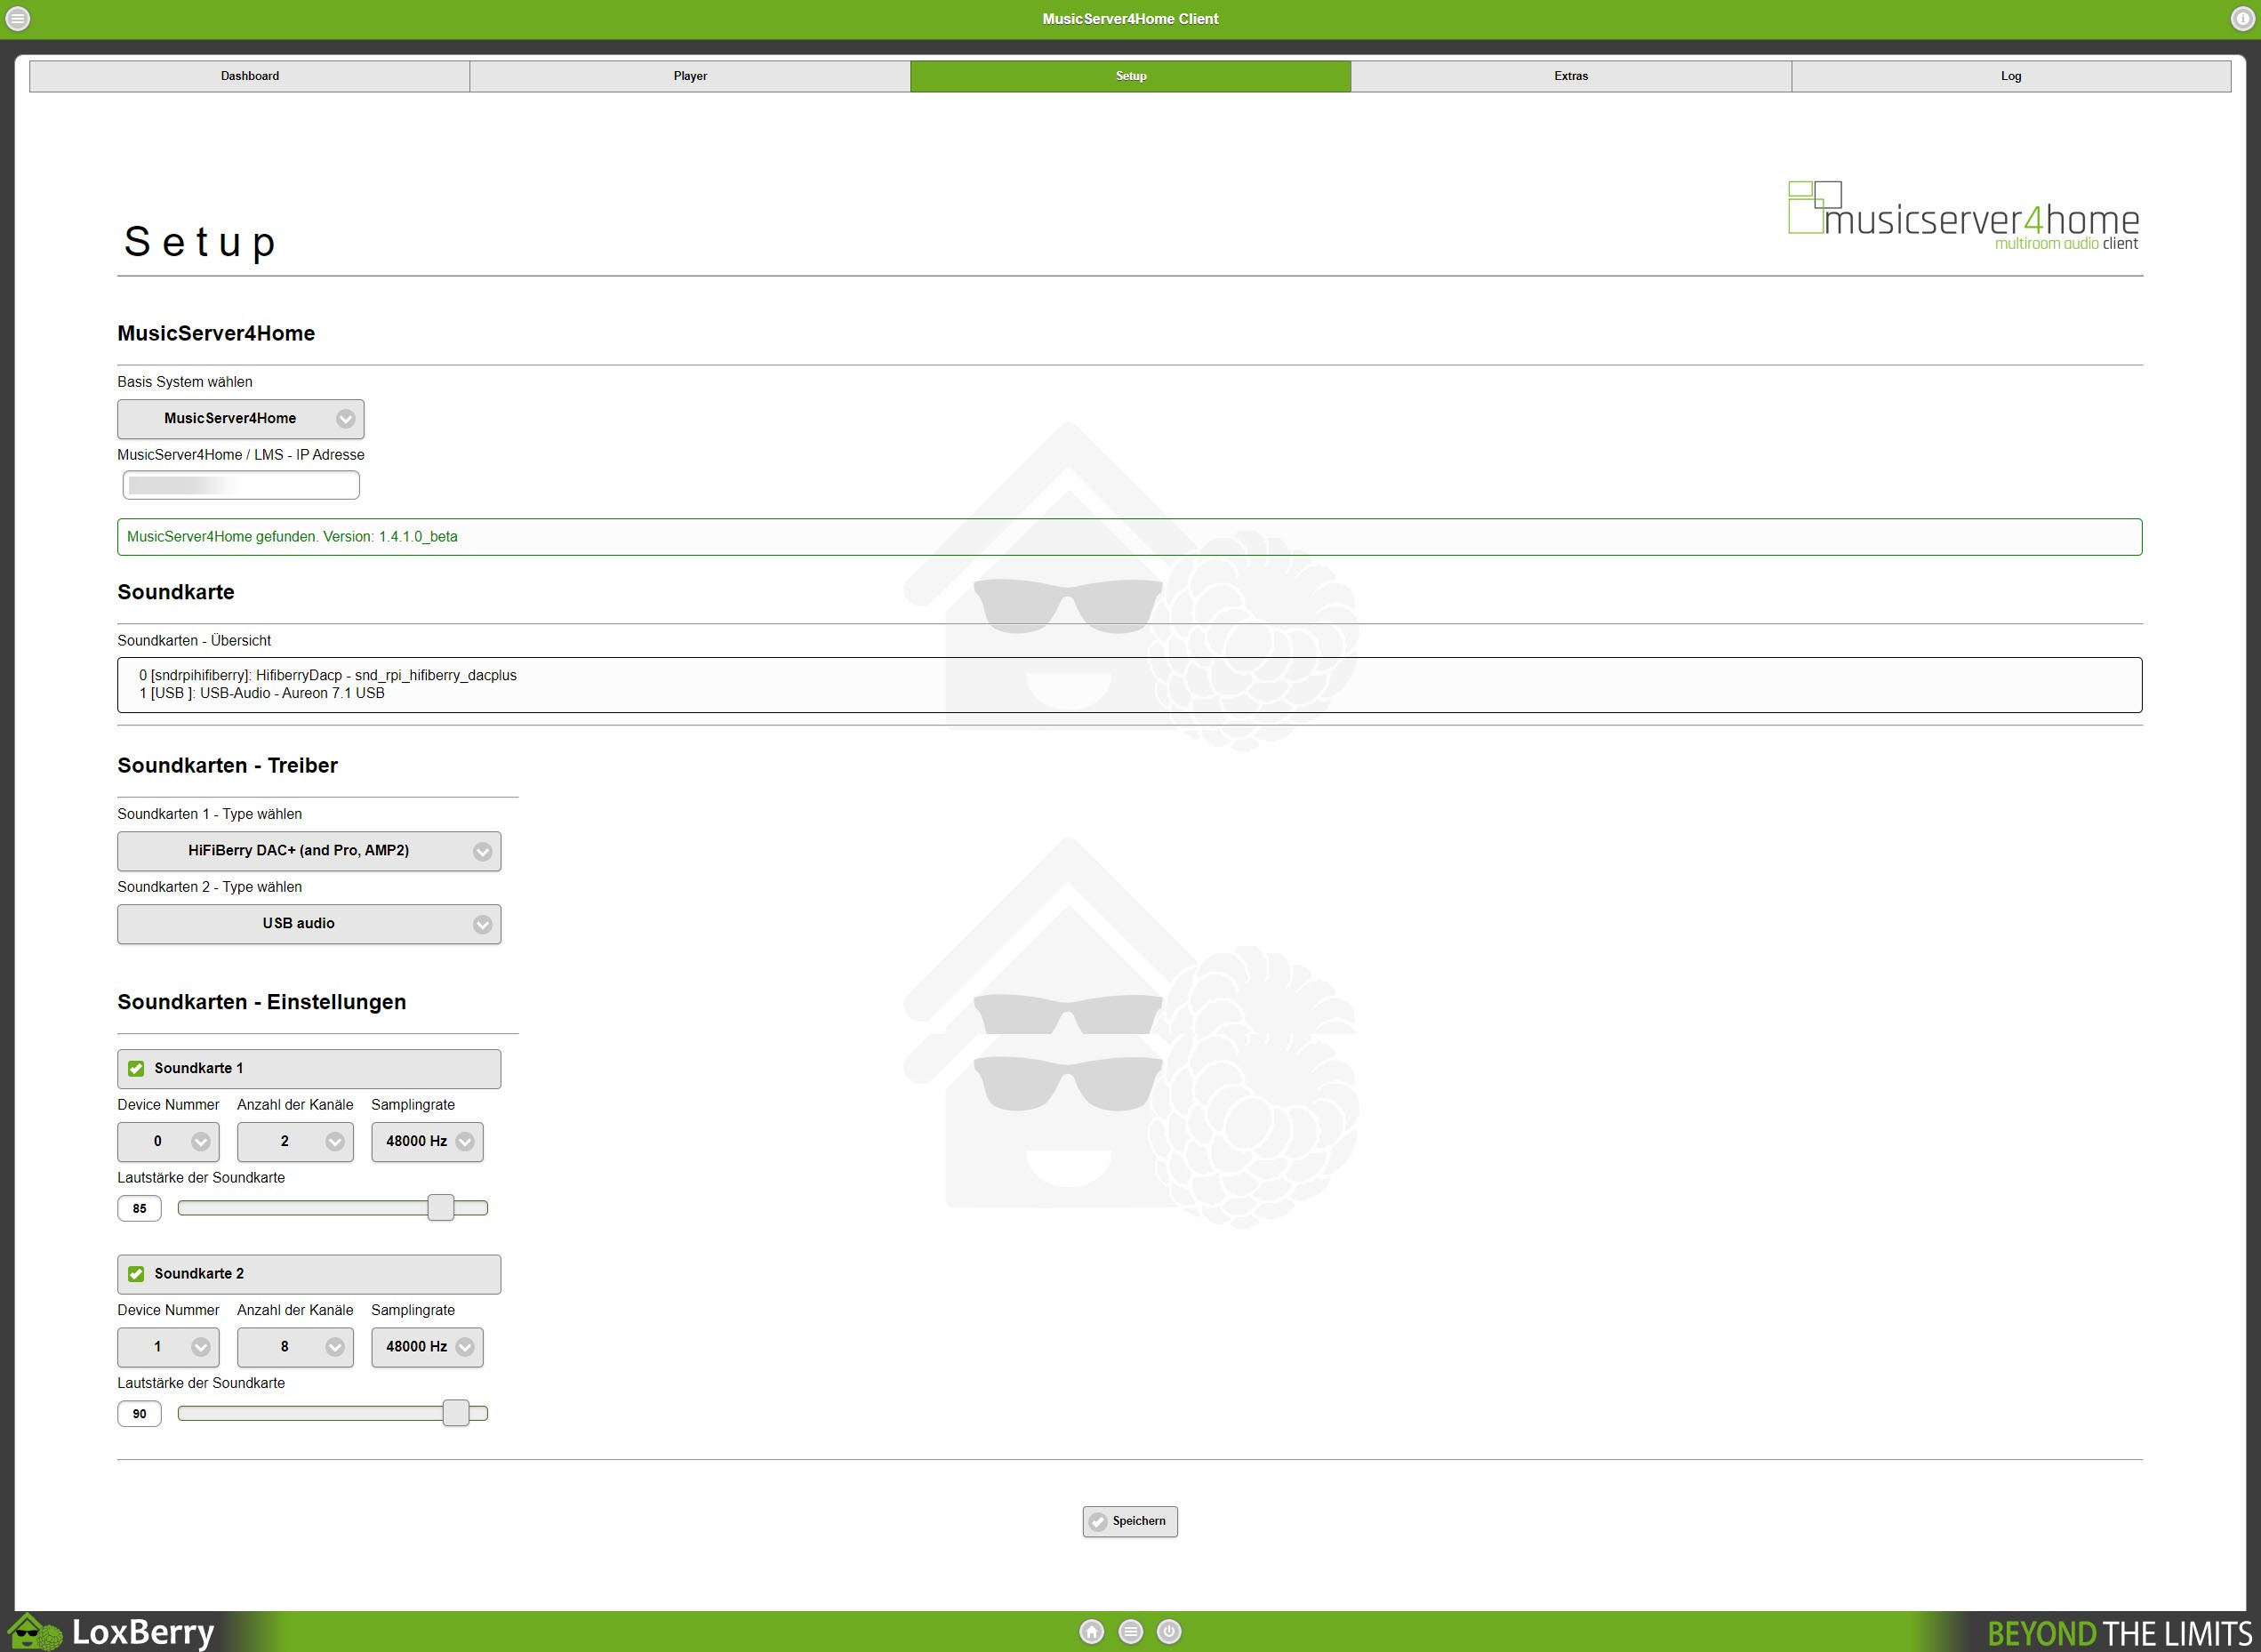Click Soundkarte 1 volume slider handle

pyautogui.click(x=441, y=1208)
